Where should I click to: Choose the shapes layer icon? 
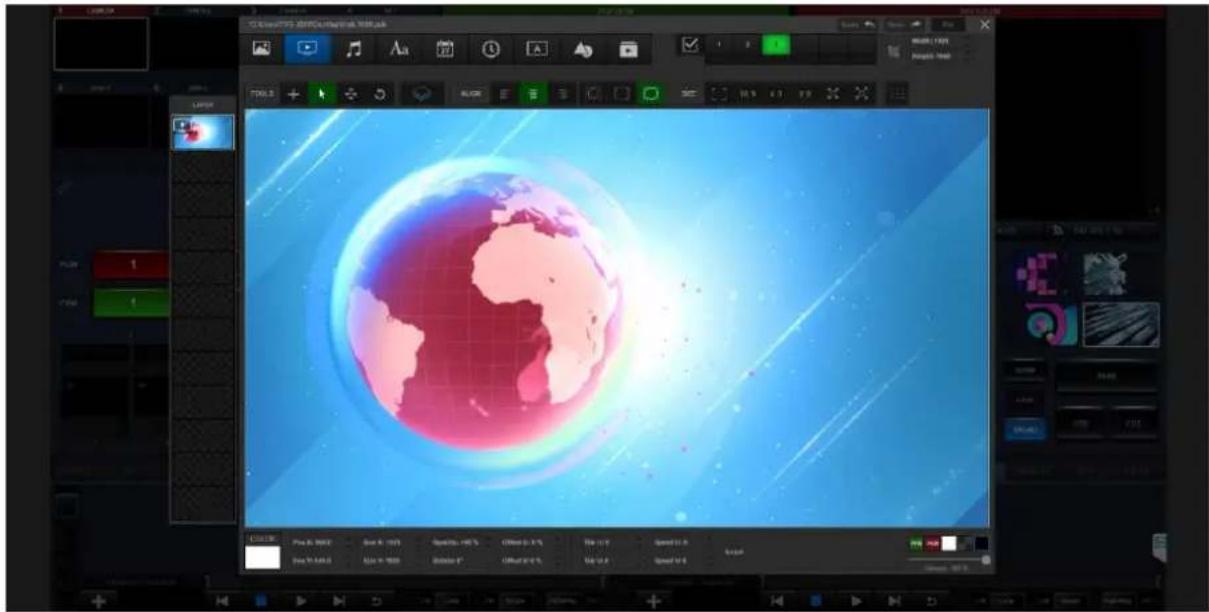point(584,48)
